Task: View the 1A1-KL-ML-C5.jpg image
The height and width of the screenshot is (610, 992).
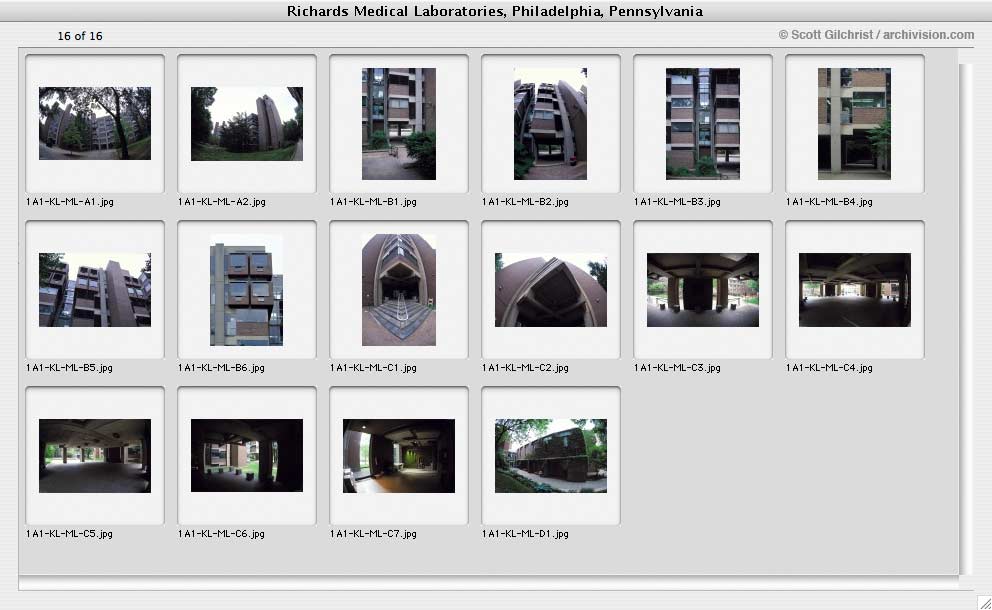Action: point(95,456)
